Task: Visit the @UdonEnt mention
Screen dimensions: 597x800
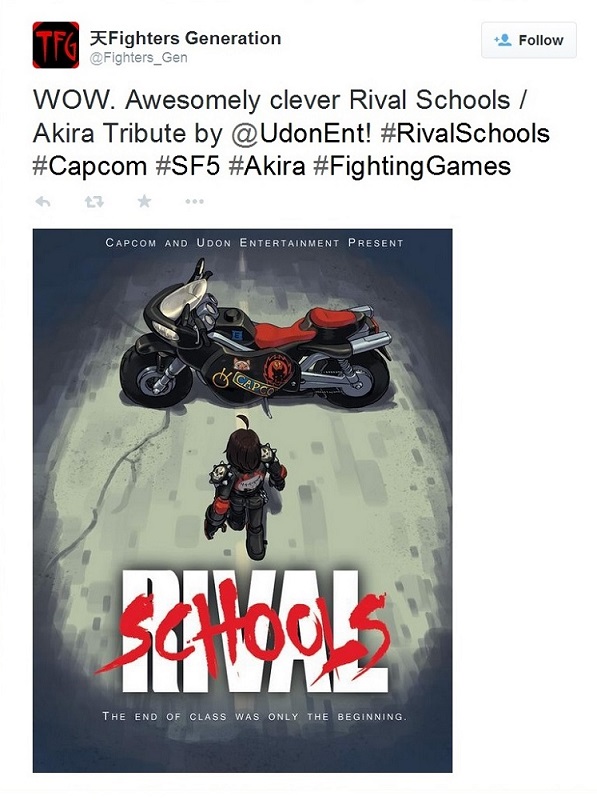Action: (x=301, y=133)
